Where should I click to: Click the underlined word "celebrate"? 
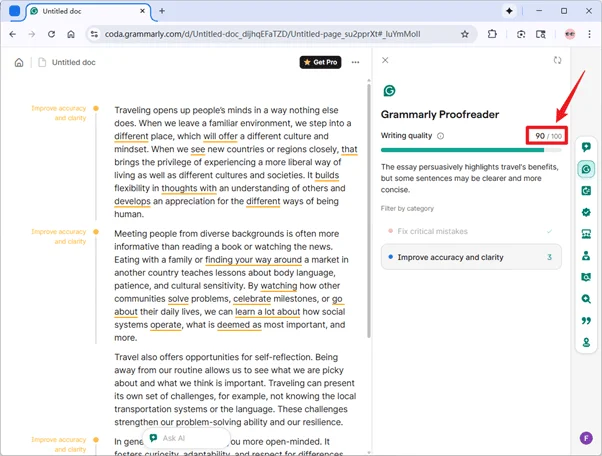[x=252, y=299]
